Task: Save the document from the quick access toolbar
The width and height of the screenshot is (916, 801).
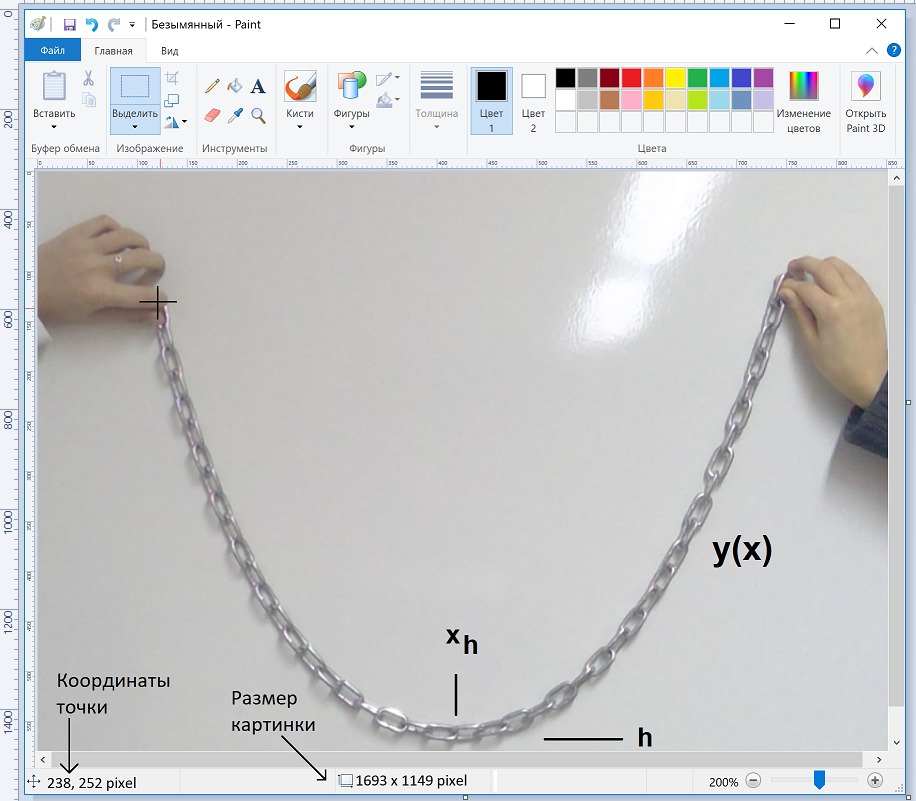Action: click(x=70, y=22)
